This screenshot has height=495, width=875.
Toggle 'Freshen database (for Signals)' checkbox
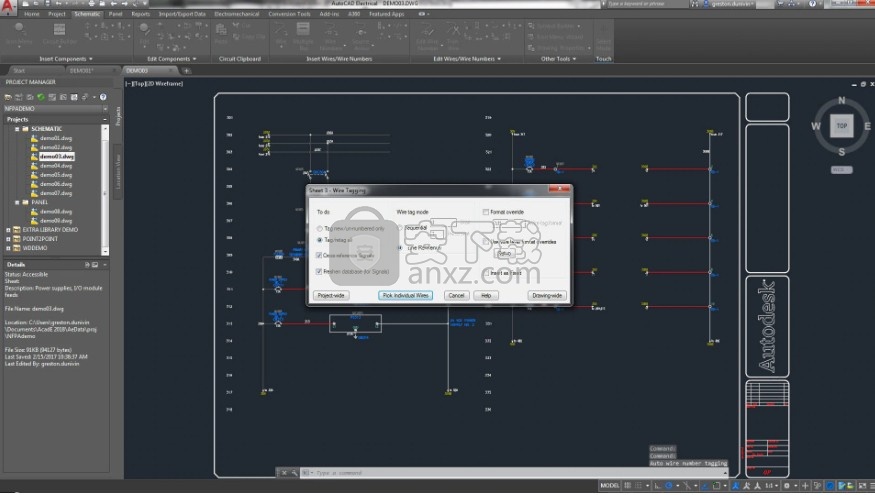319,272
